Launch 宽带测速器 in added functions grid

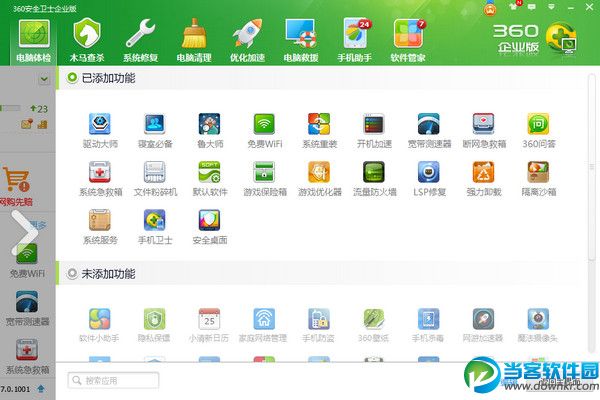coord(429,131)
